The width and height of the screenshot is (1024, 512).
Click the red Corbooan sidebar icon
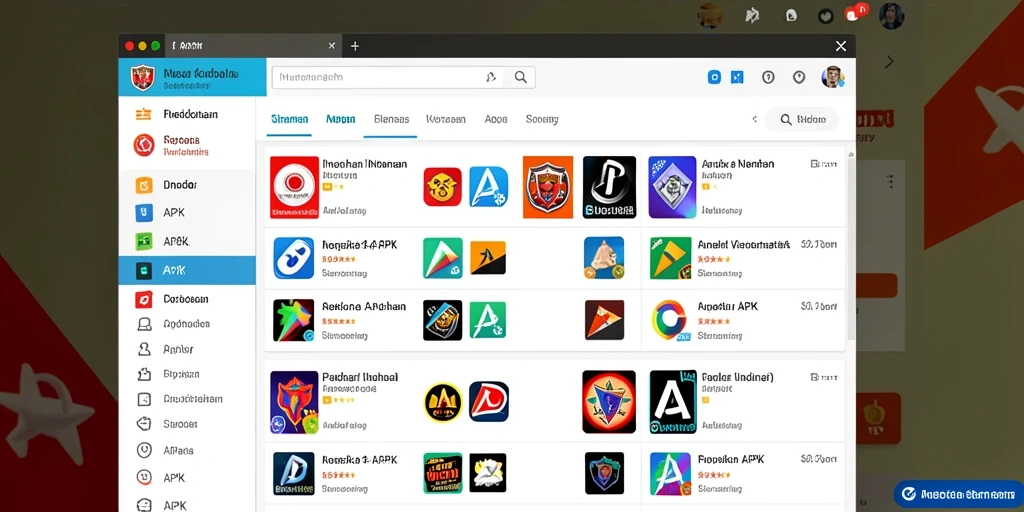click(144, 299)
